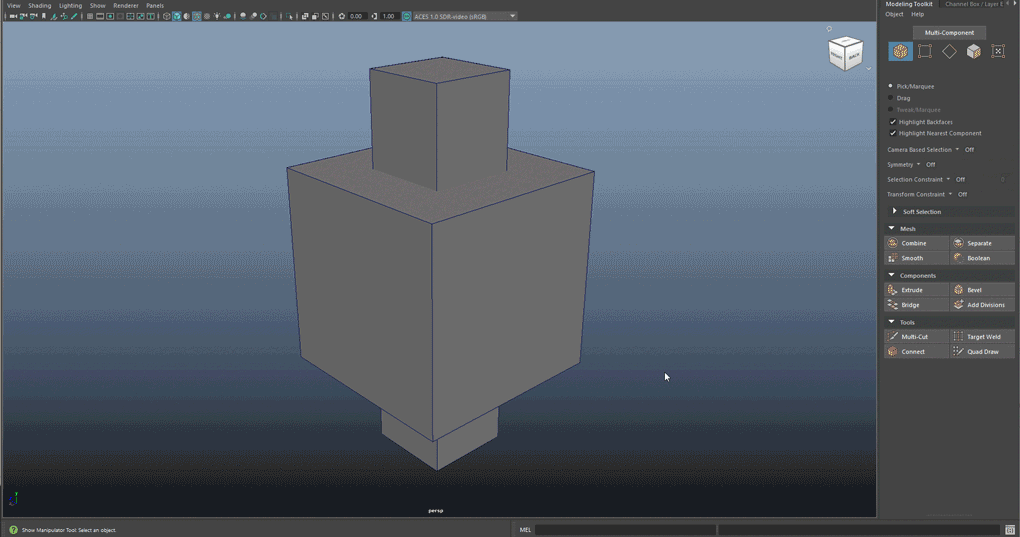Image resolution: width=1020 pixels, height=537 pixels.
Task: Toggle wireframe on shaded icon
Action: click(197, 16)
